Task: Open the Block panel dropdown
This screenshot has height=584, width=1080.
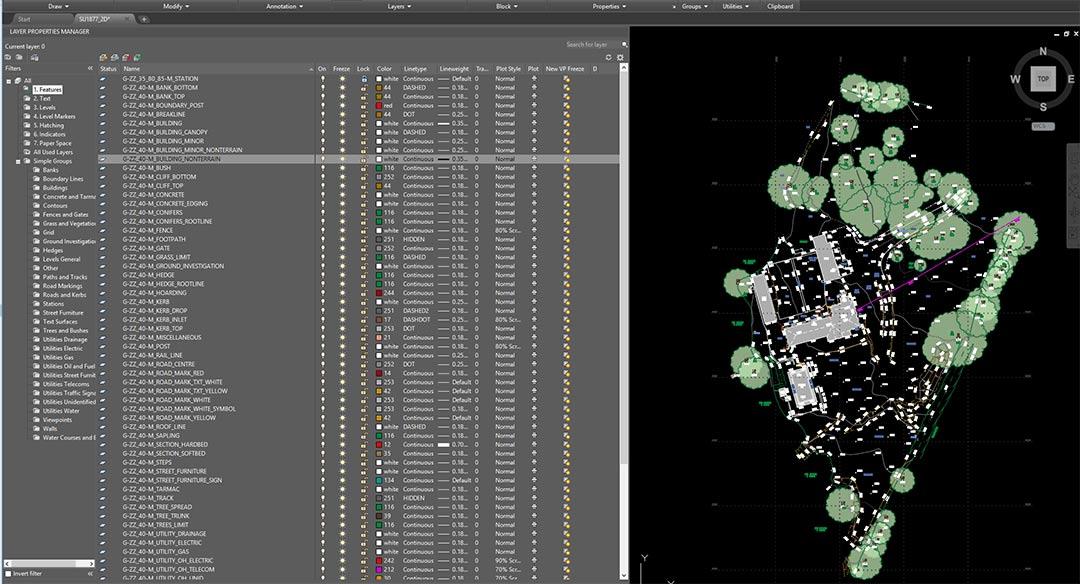Action: pyautogui.click(x=507, y=6)
